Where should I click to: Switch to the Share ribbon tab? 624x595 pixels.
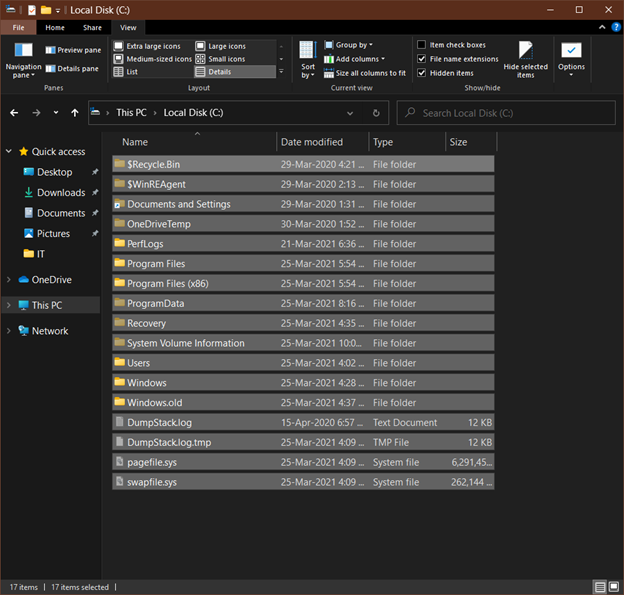coord(92,27)
